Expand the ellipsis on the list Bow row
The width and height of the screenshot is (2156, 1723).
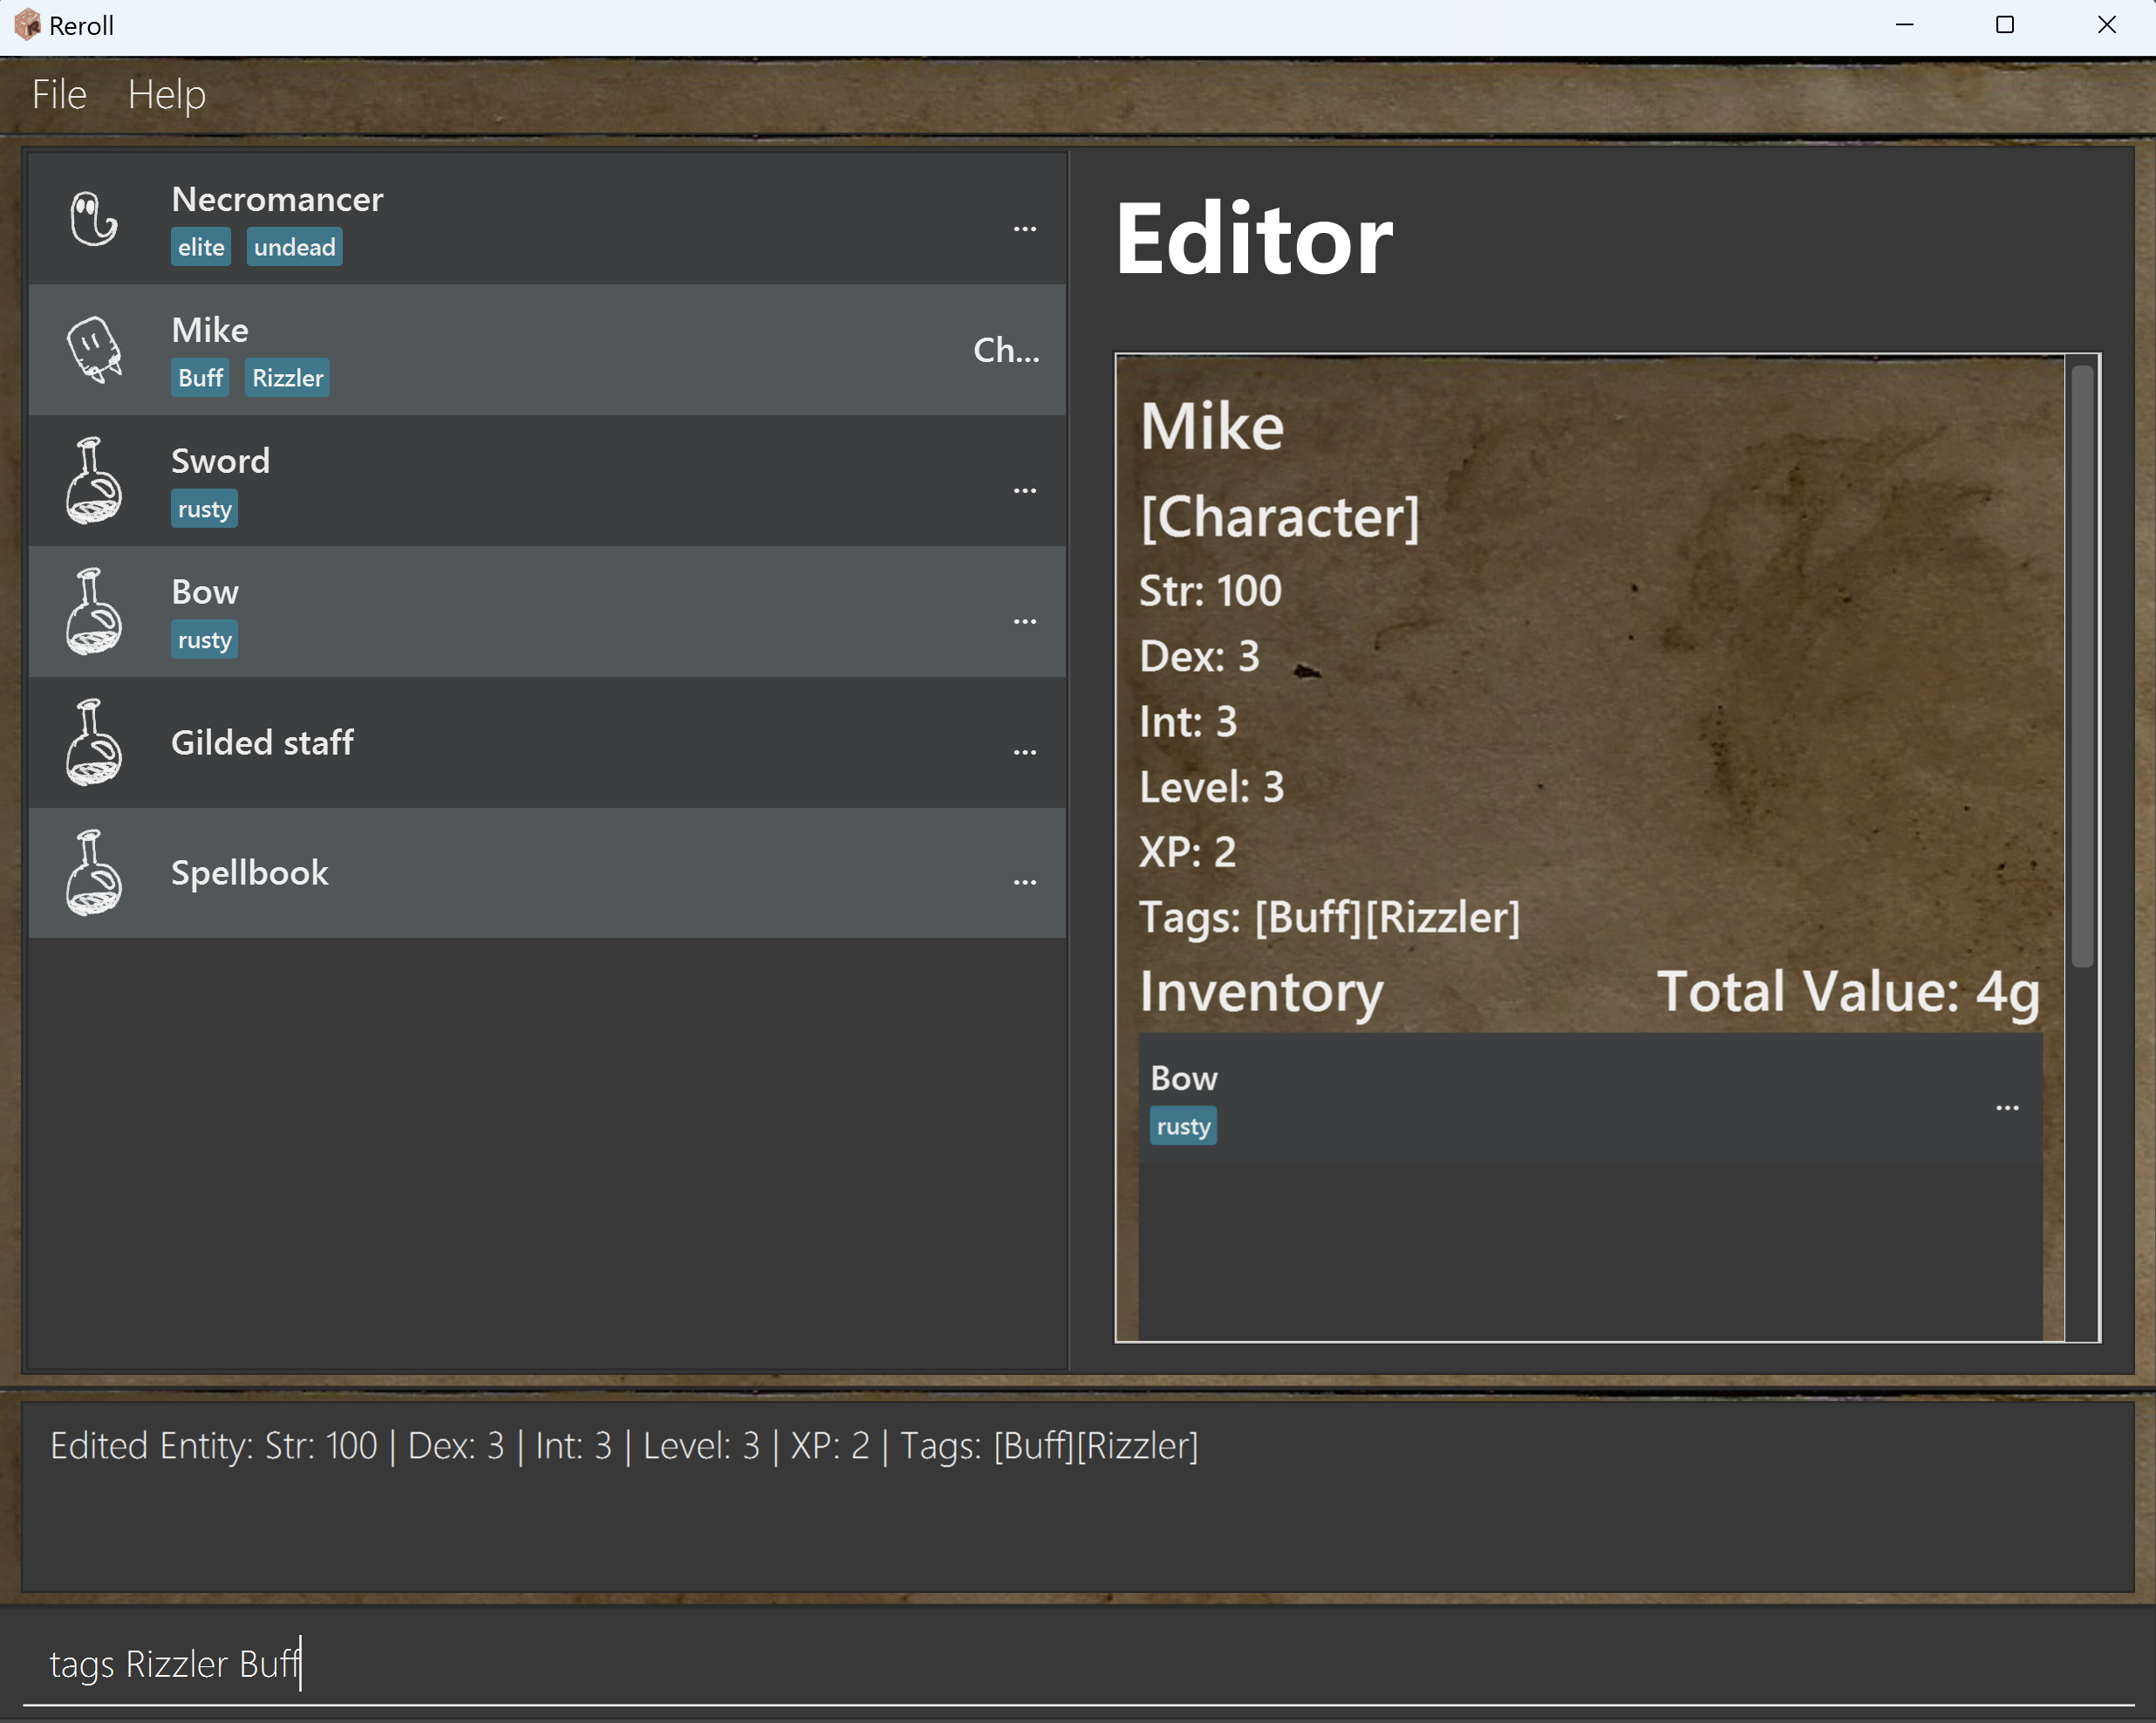point(1025,622)
